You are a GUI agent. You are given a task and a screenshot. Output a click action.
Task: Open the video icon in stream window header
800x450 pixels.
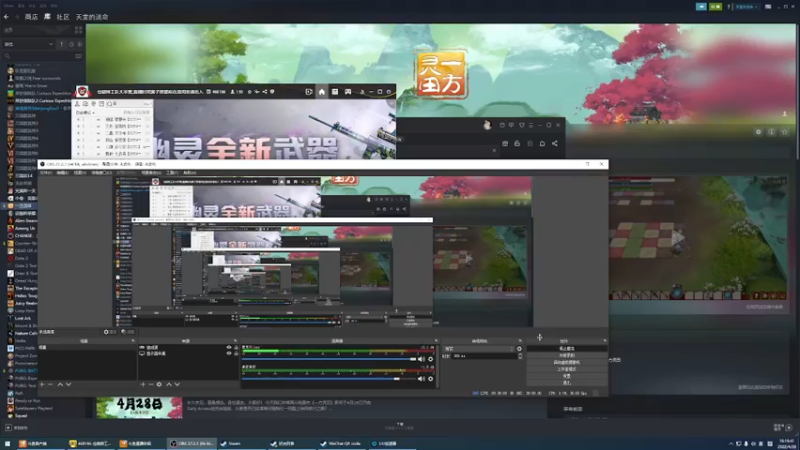(x=309, y=92)
